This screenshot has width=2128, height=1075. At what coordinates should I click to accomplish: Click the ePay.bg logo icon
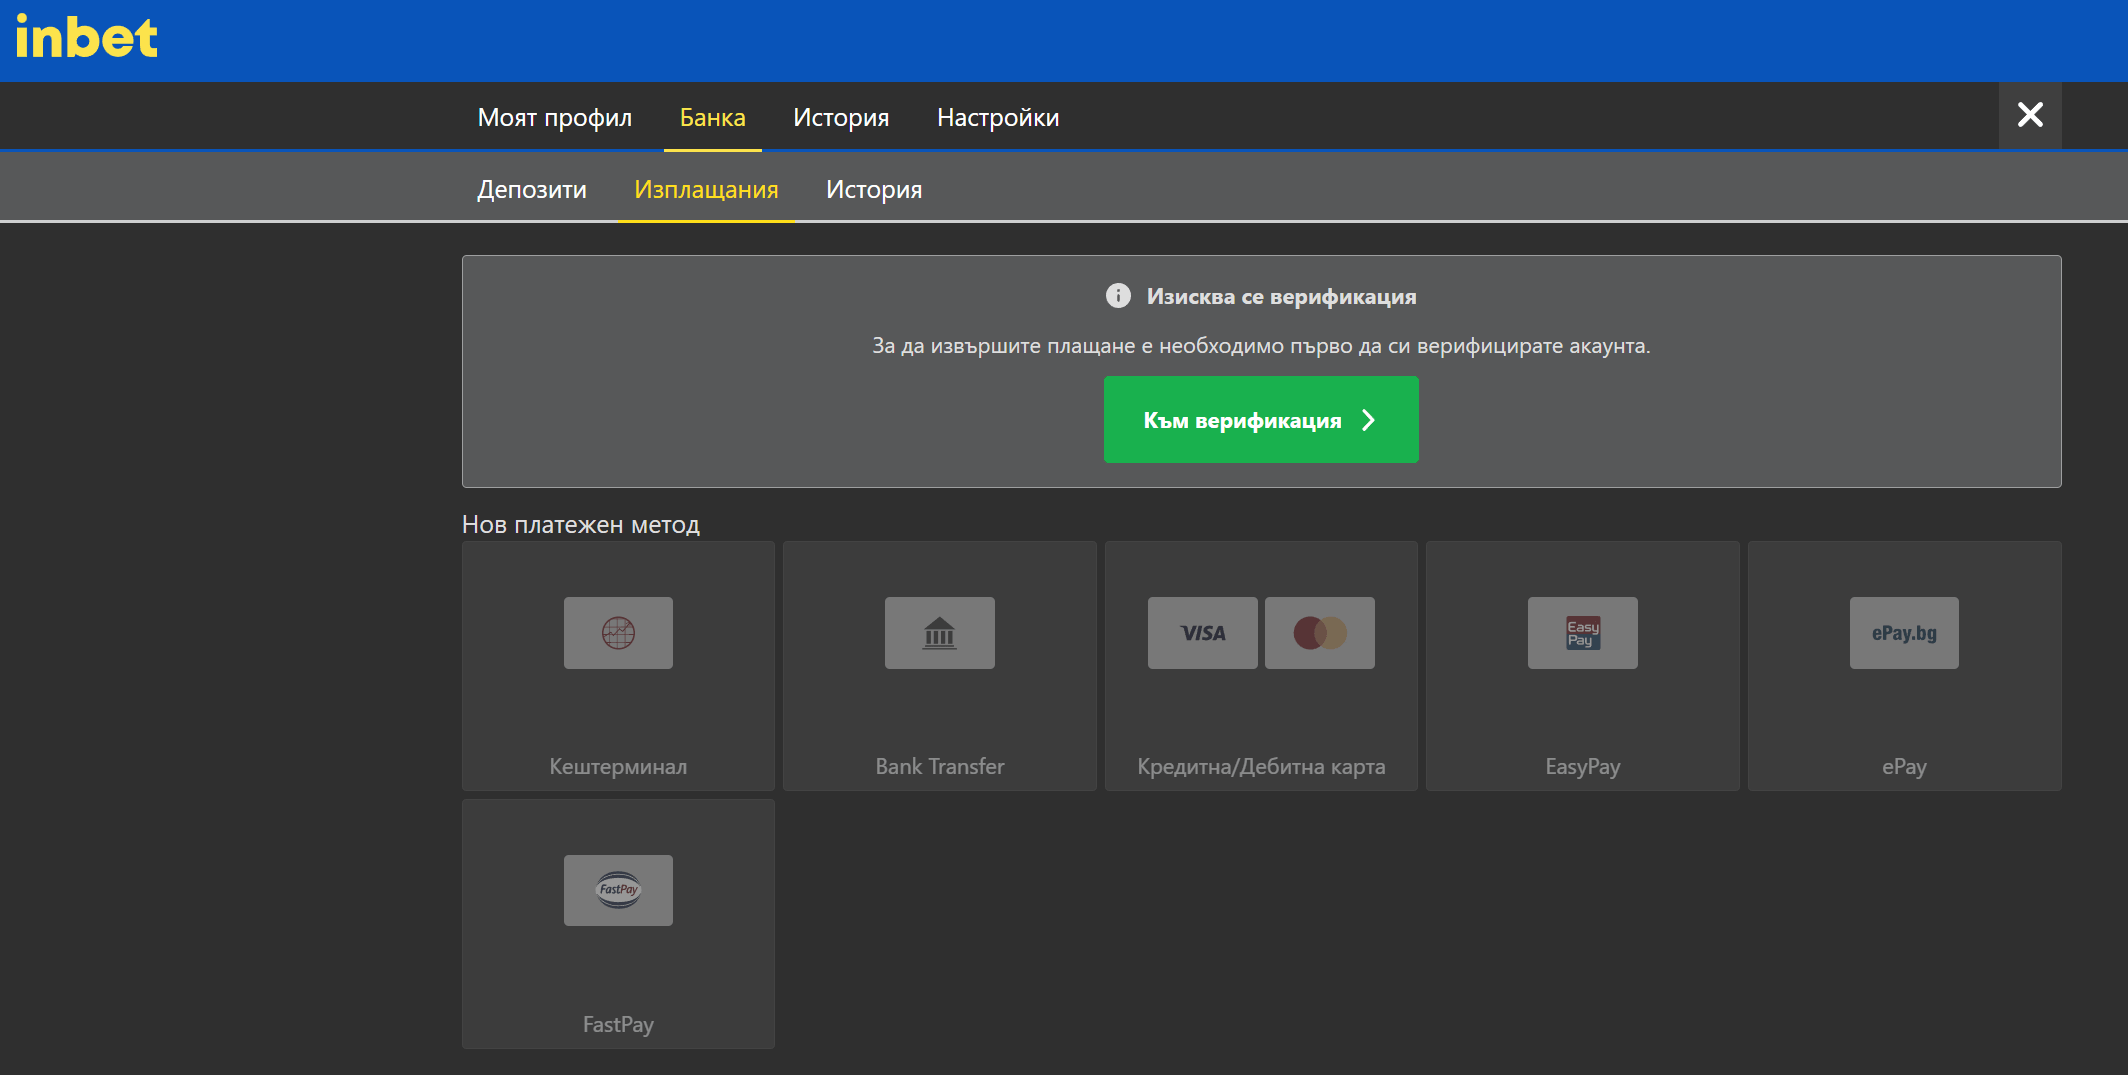(1904, 633)
